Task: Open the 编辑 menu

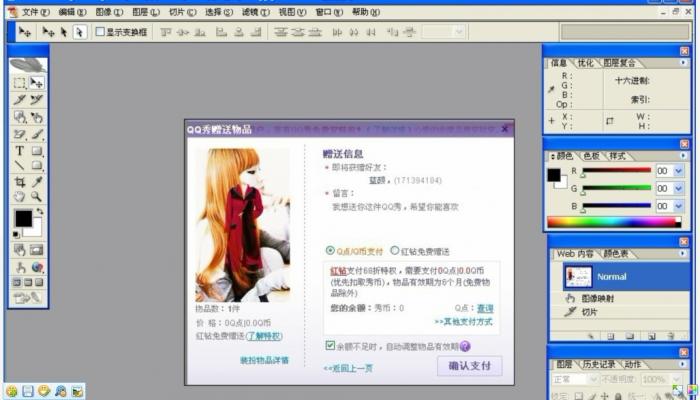Action: coord(72,12)
